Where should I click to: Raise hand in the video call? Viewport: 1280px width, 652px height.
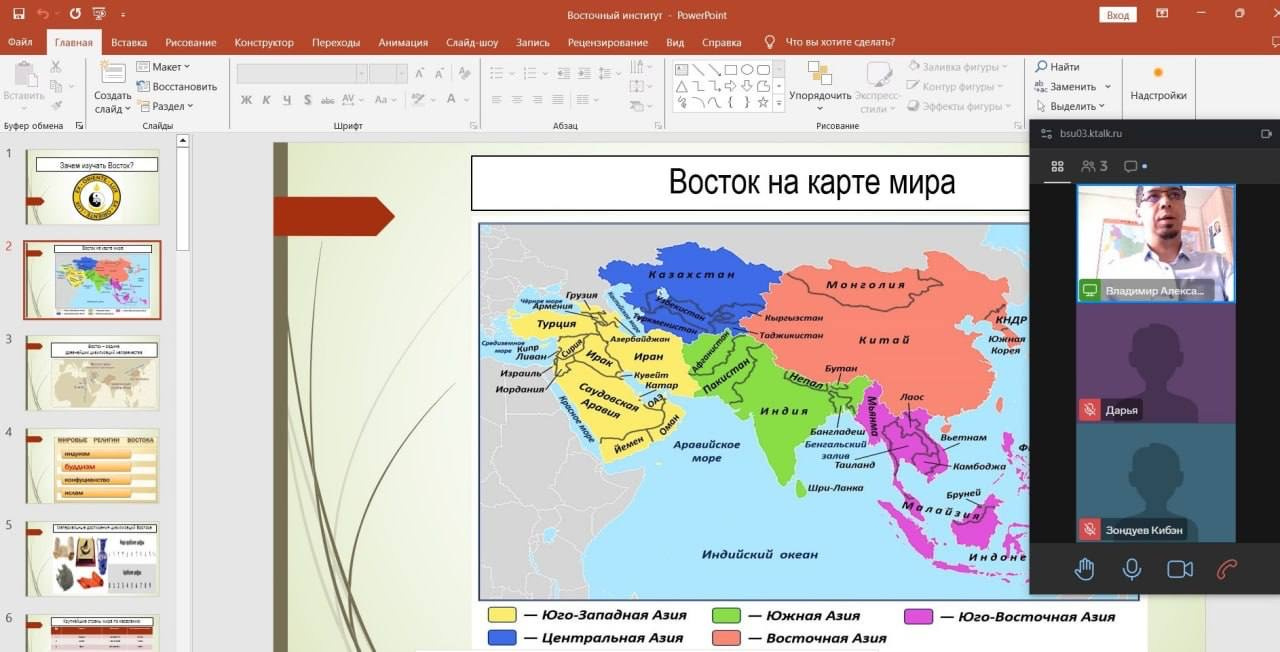(x=1084, y=569)
